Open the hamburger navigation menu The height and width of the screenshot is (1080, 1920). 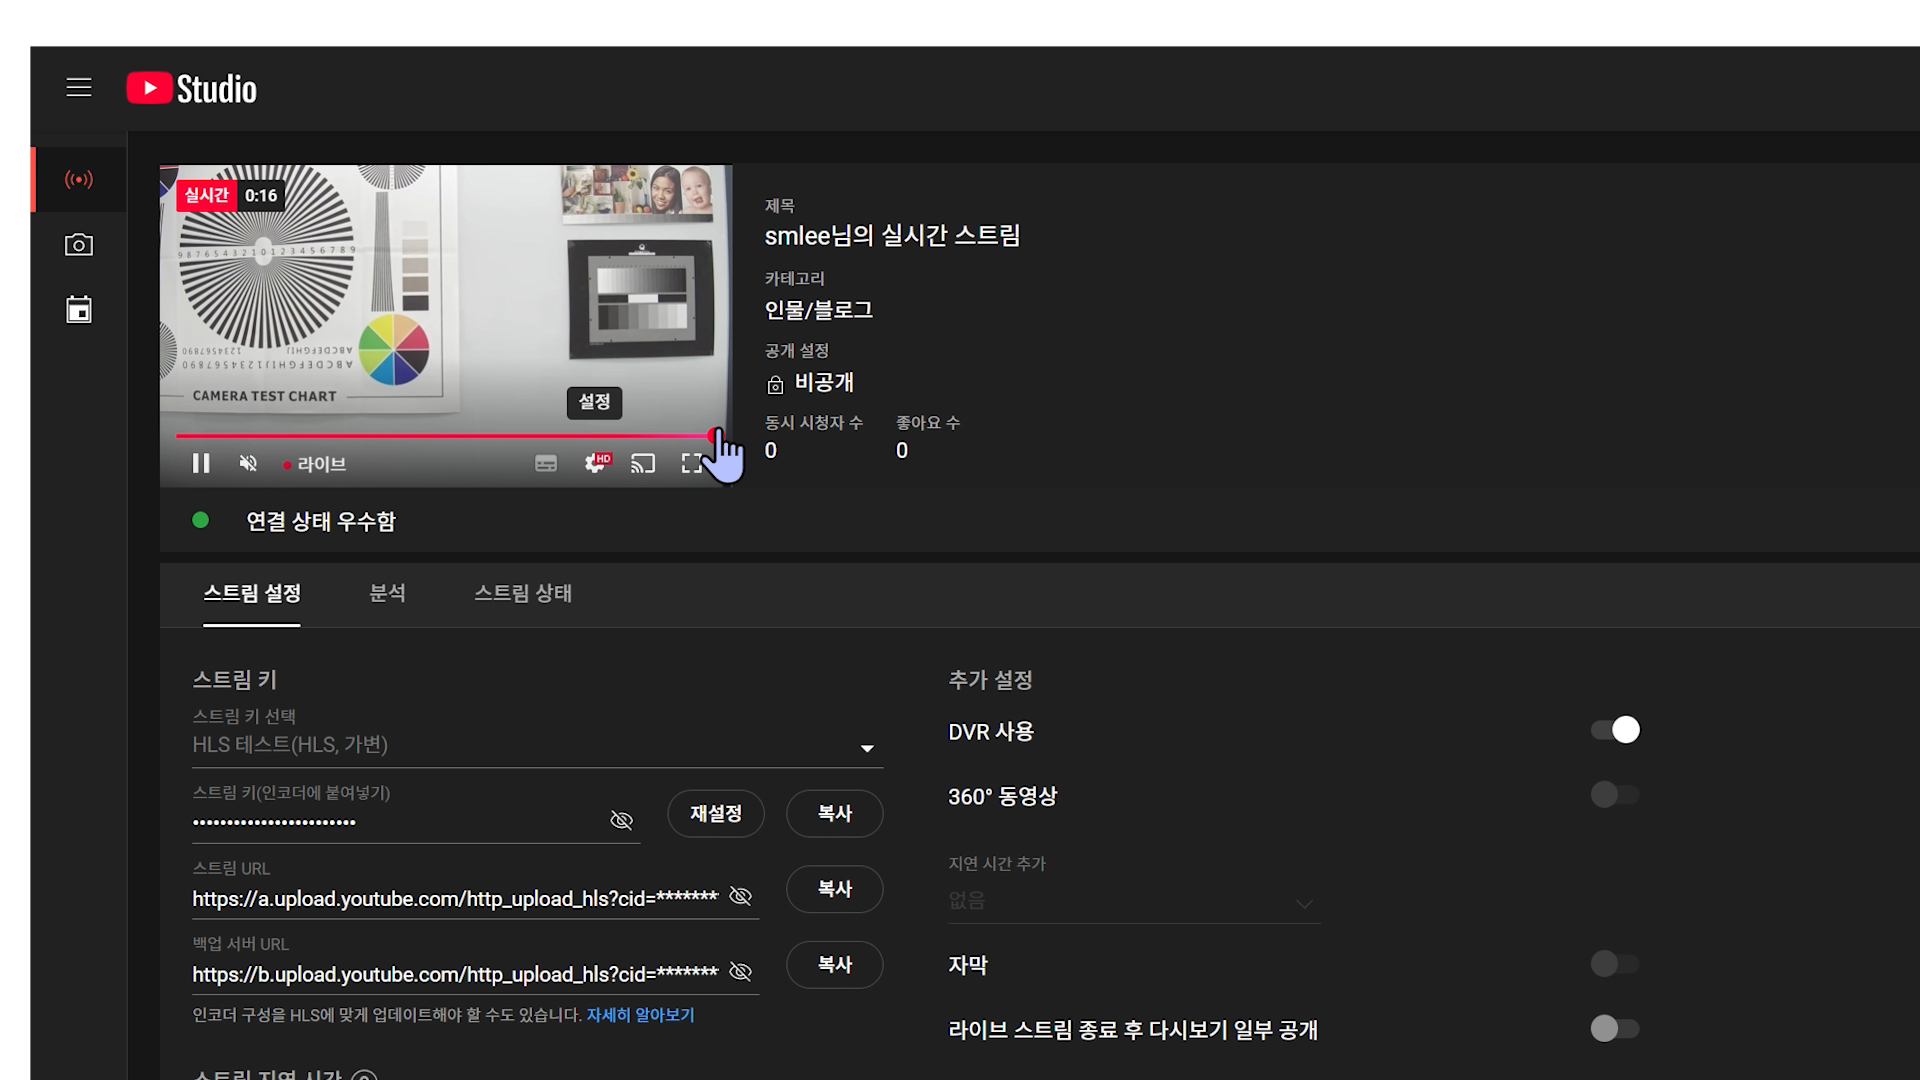(79, 88)
